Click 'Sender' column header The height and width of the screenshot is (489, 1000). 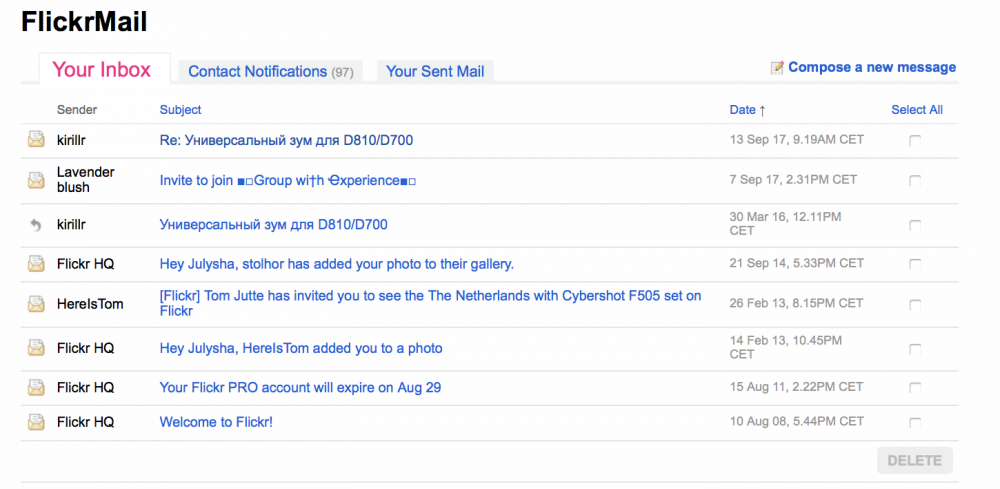coord(77,110)
